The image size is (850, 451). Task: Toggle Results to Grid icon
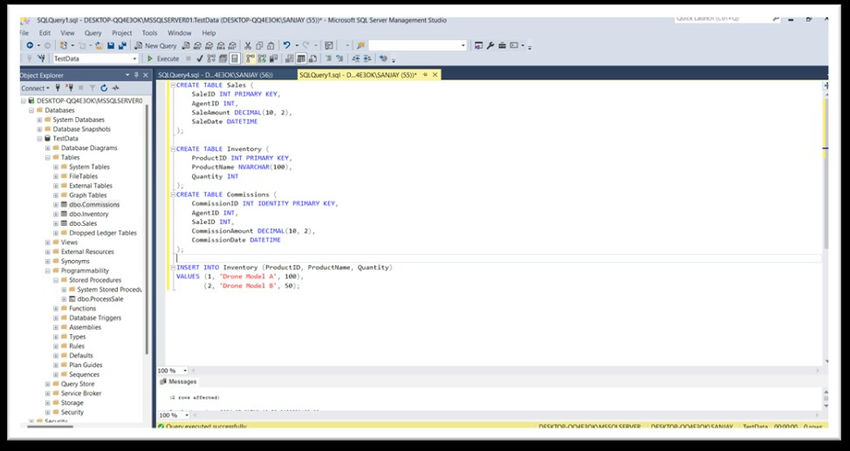coord(301,59)
